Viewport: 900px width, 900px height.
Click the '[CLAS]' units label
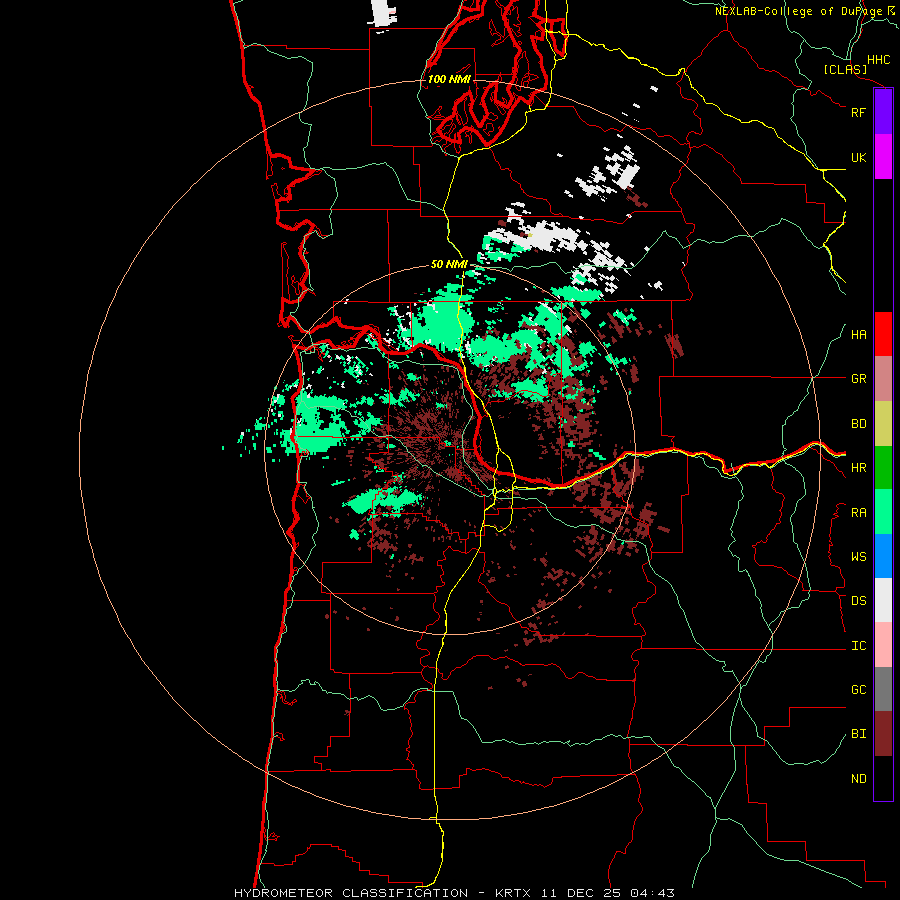[x=845, y=69]
